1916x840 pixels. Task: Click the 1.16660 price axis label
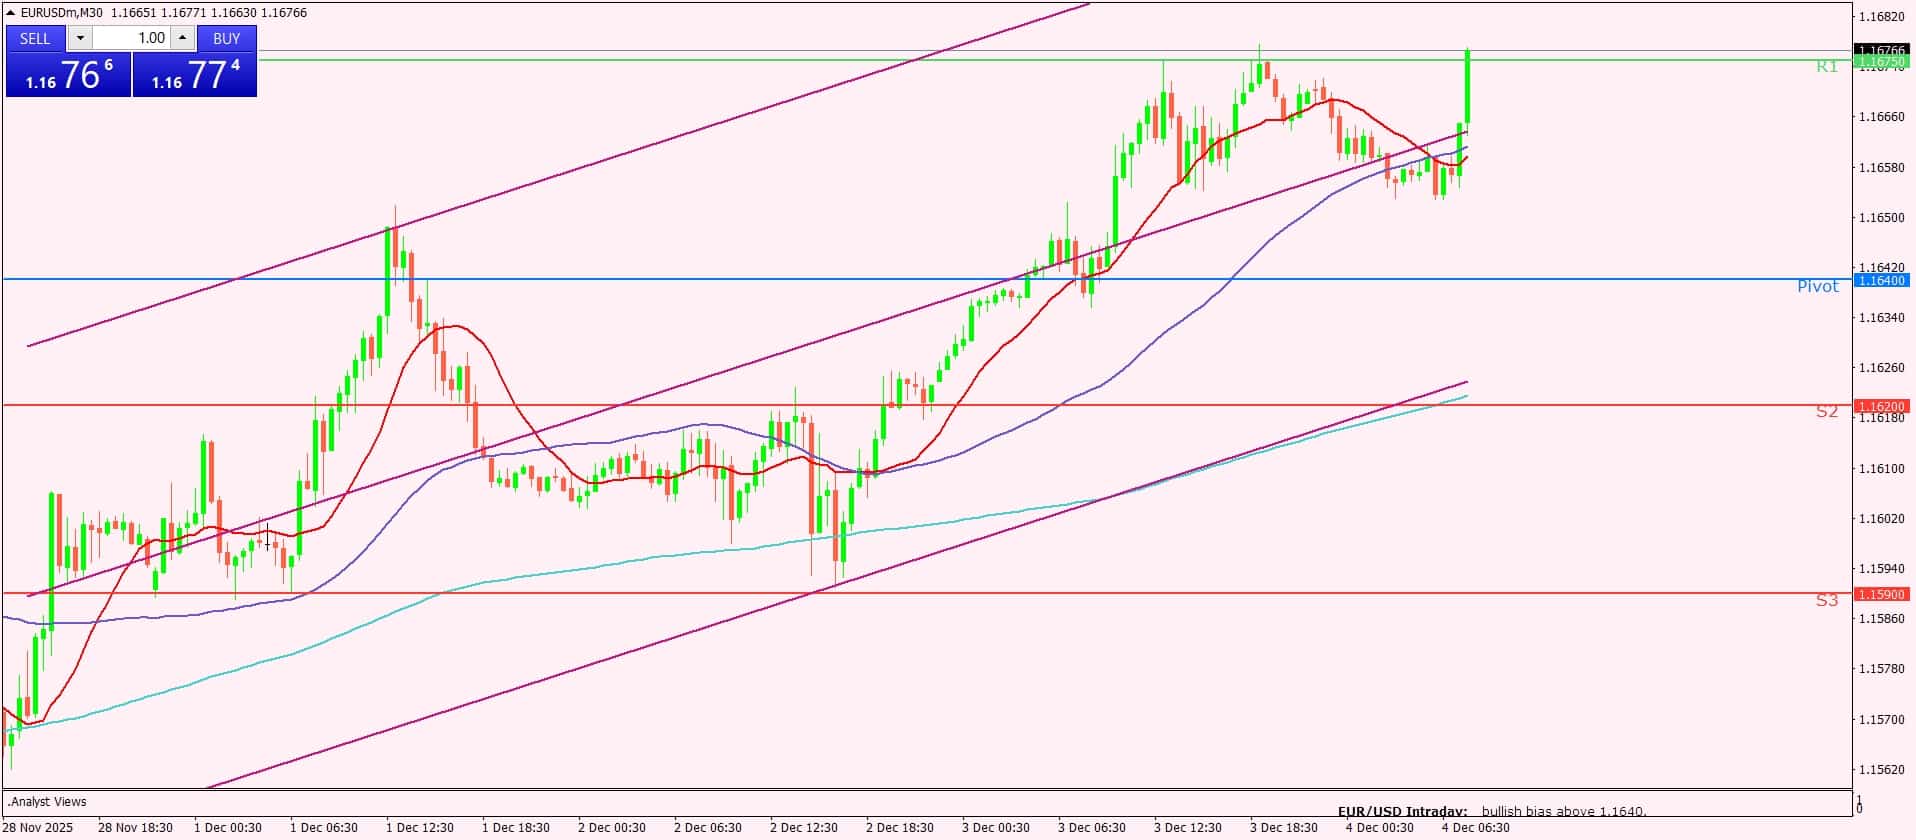pos(1881,117)
